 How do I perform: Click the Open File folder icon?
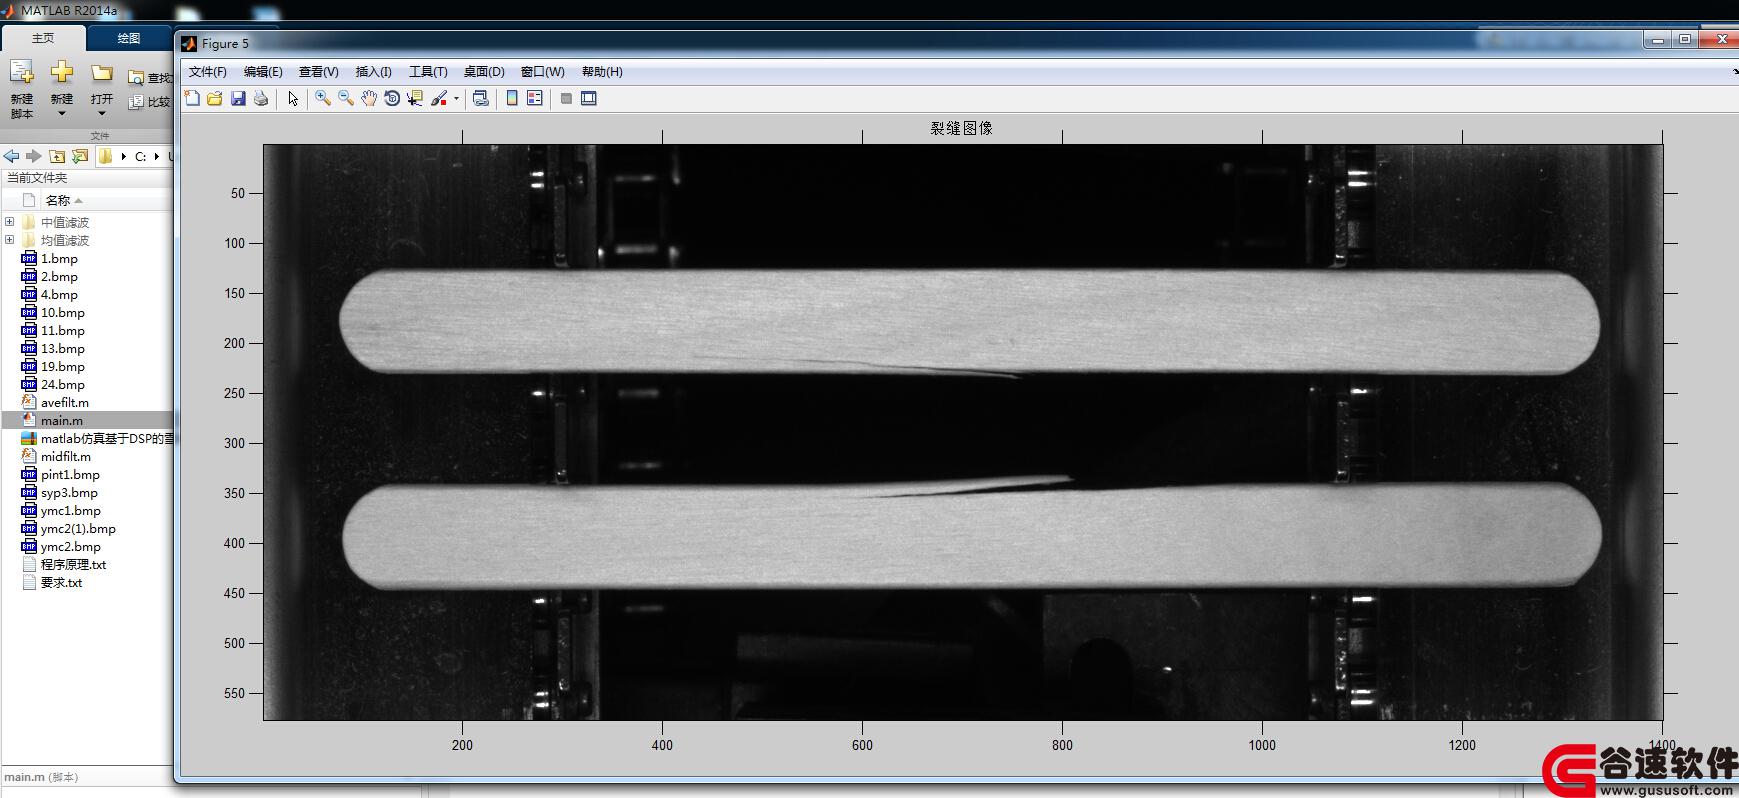[215, 98]
